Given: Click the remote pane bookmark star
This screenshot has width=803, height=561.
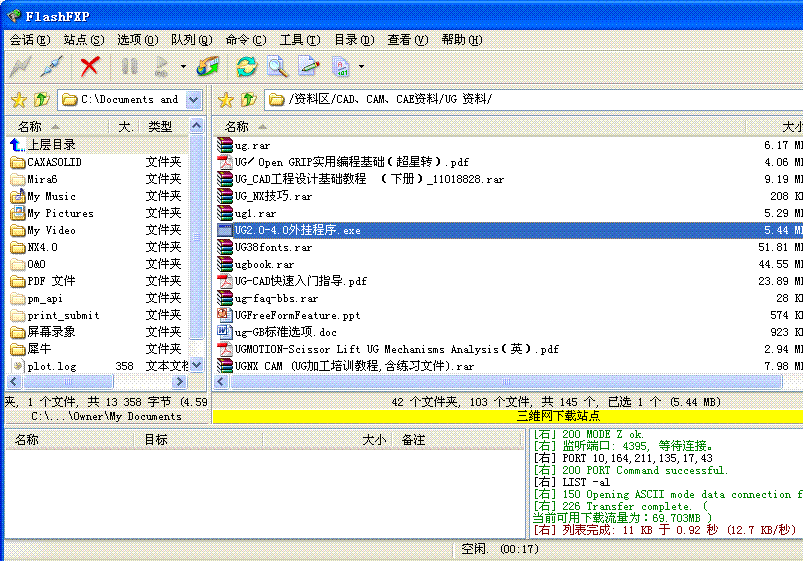Looking at the screenshot, I should [x=226, y=99].
